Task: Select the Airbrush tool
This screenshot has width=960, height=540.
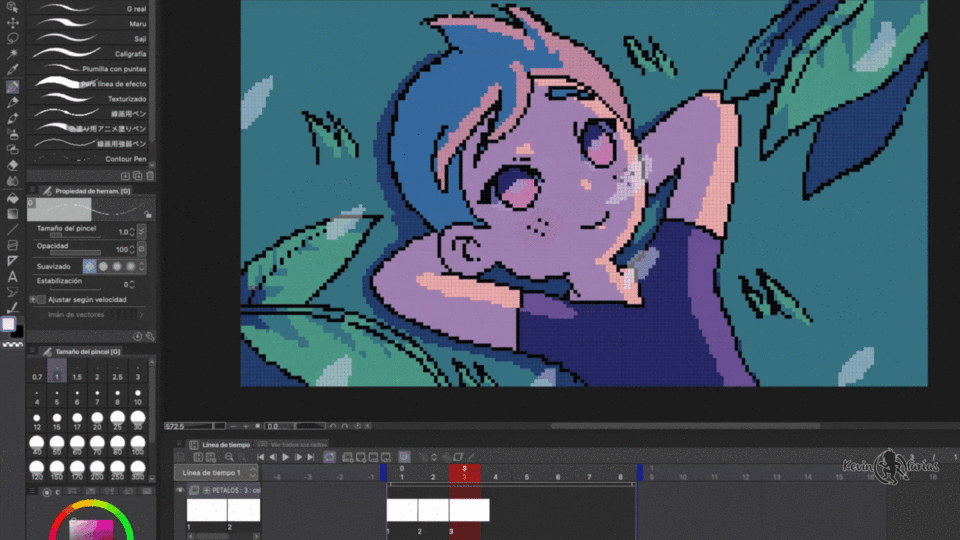Action: (x=12, y=133)
